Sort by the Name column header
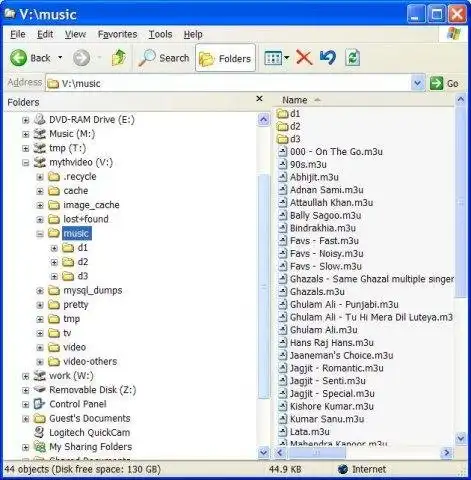This screenshot has width=471, height=480. [x=295, y=100]
